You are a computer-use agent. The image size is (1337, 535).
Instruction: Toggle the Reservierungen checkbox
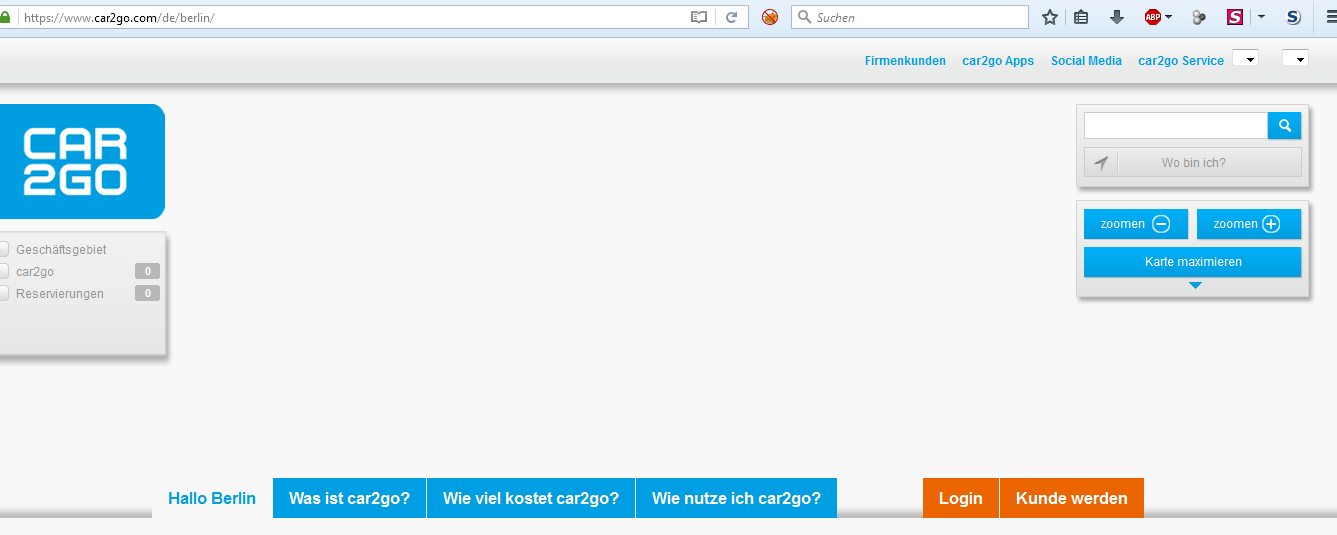pyautogui.click(x=4, y=293)
